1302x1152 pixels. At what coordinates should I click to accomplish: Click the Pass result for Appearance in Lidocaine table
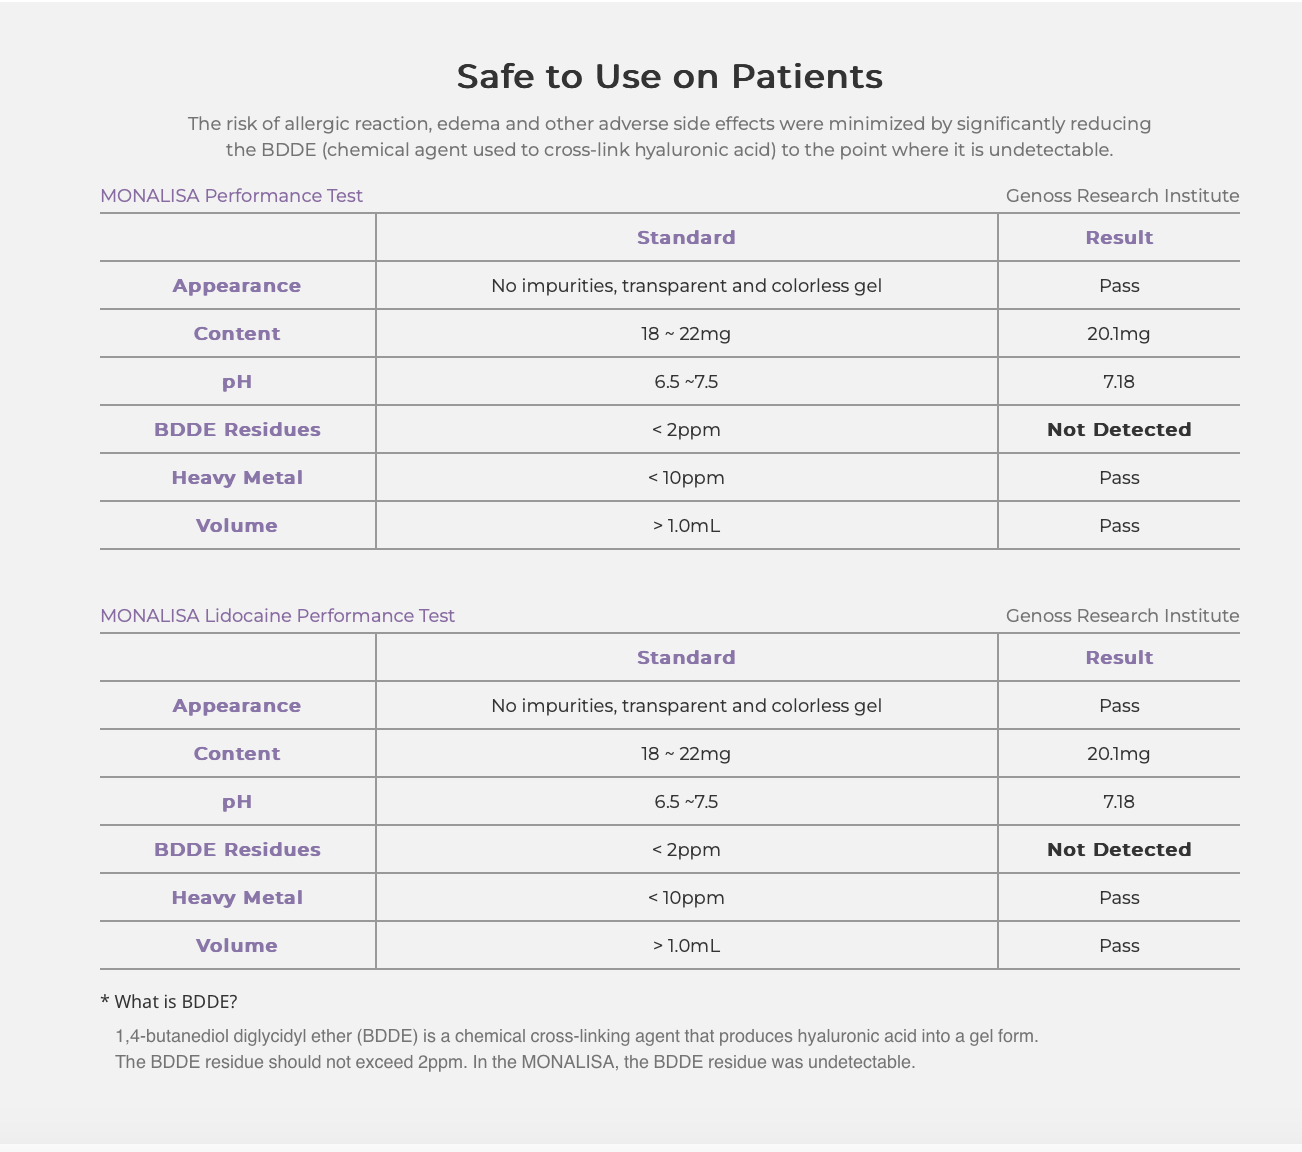pos(1119,706)
